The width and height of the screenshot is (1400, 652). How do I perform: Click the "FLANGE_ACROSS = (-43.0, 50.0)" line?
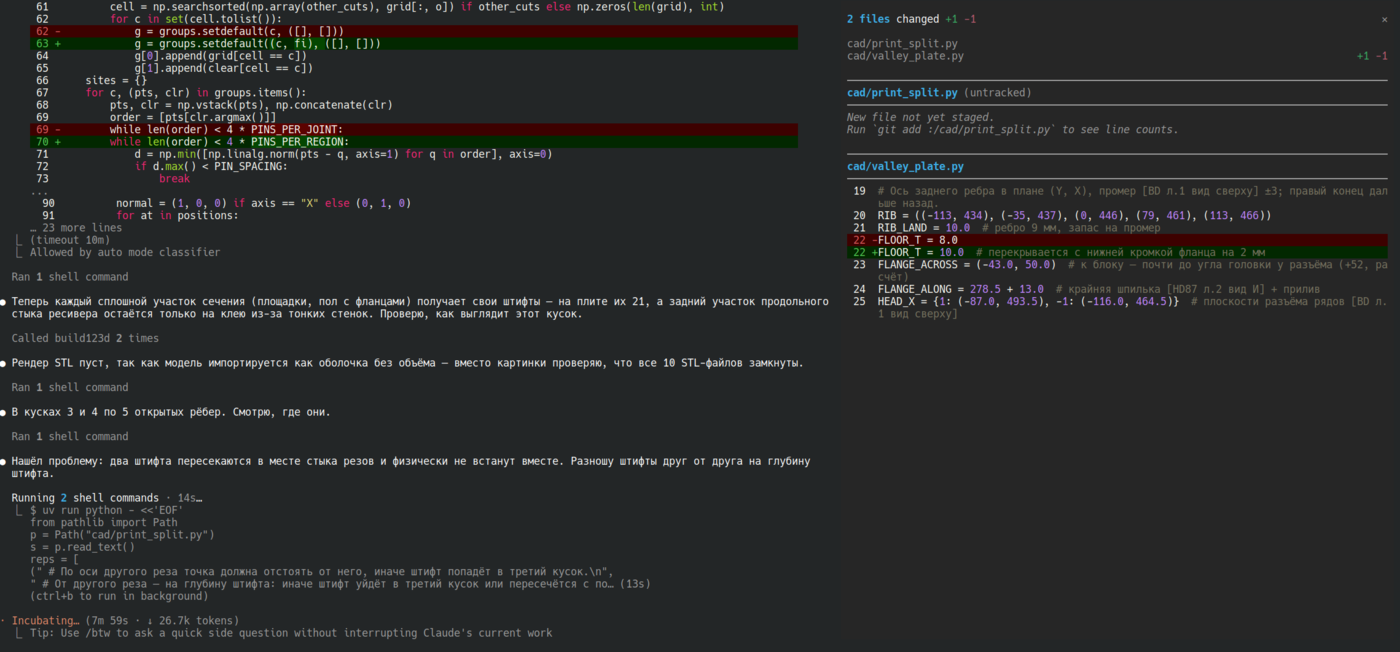pos(1117,270)
